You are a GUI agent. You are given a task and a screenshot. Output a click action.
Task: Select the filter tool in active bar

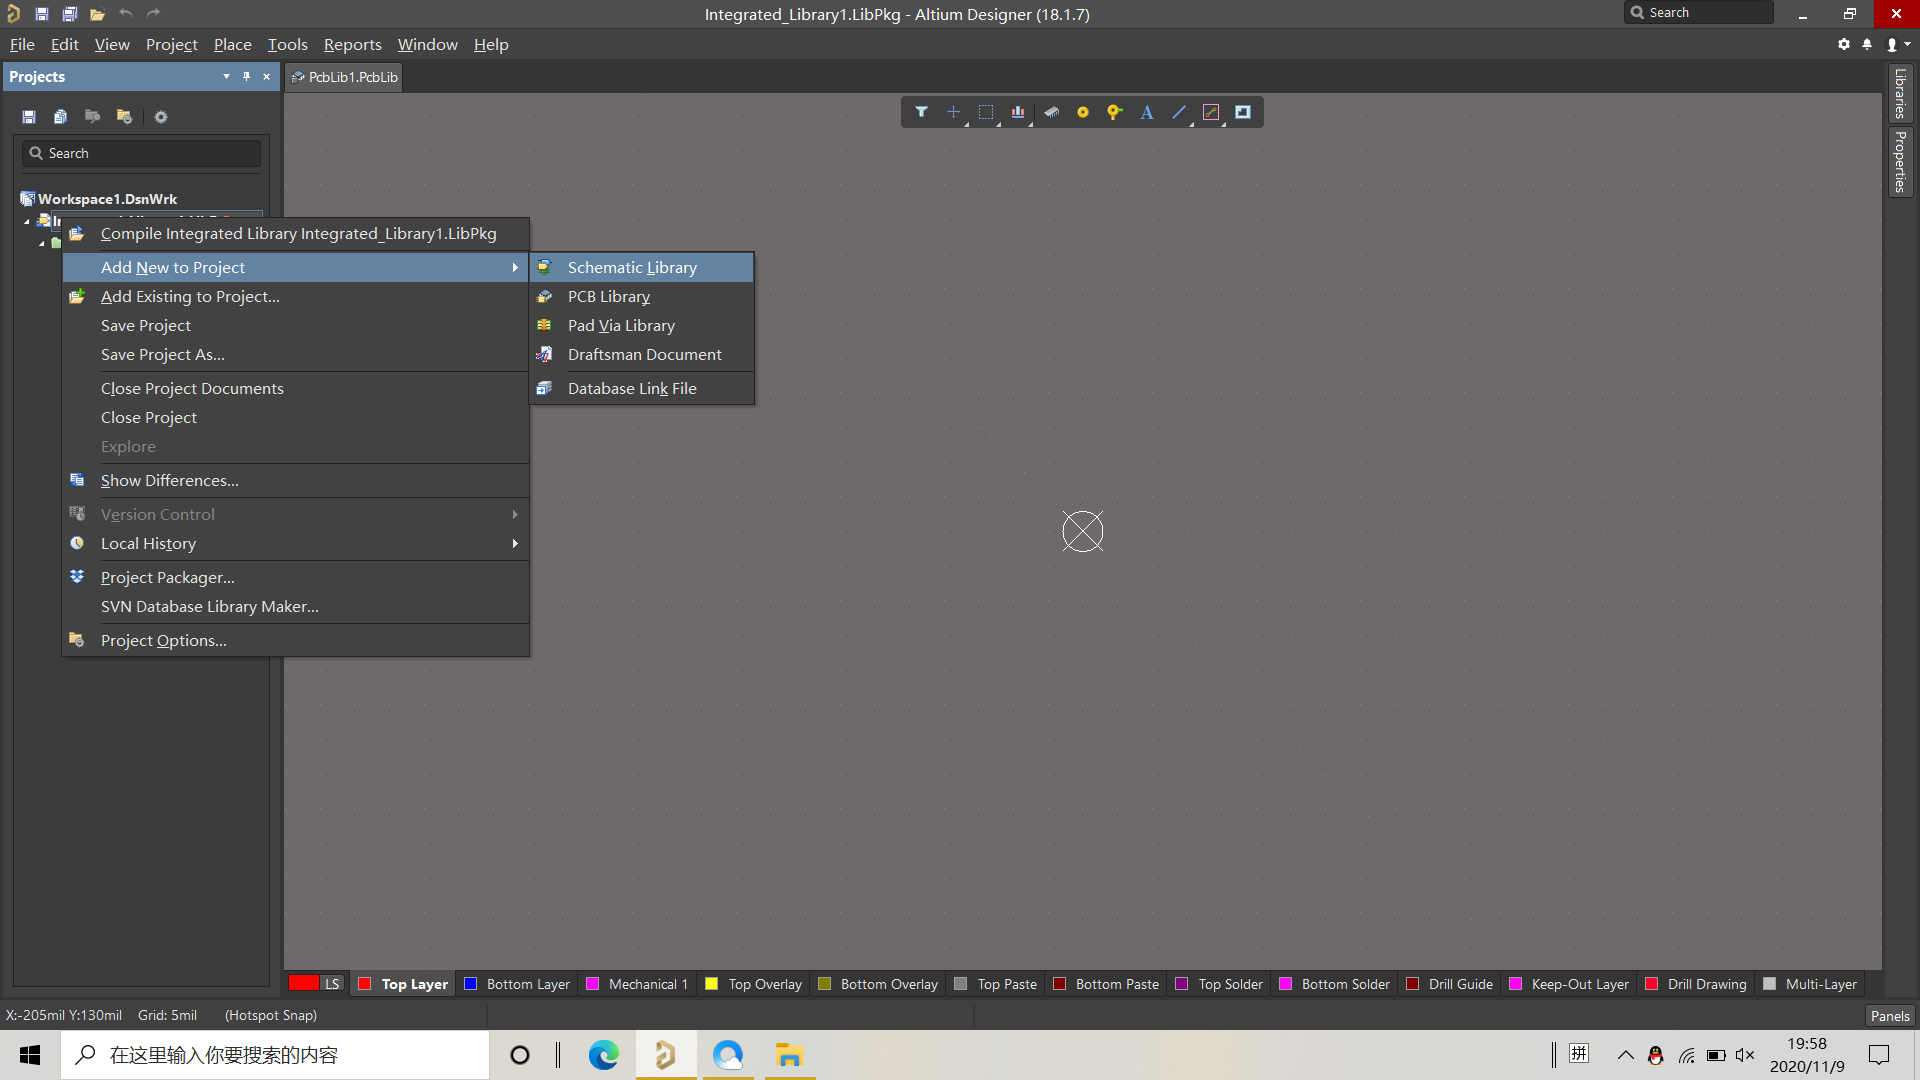pyautogui.click(x=921, y=112)
